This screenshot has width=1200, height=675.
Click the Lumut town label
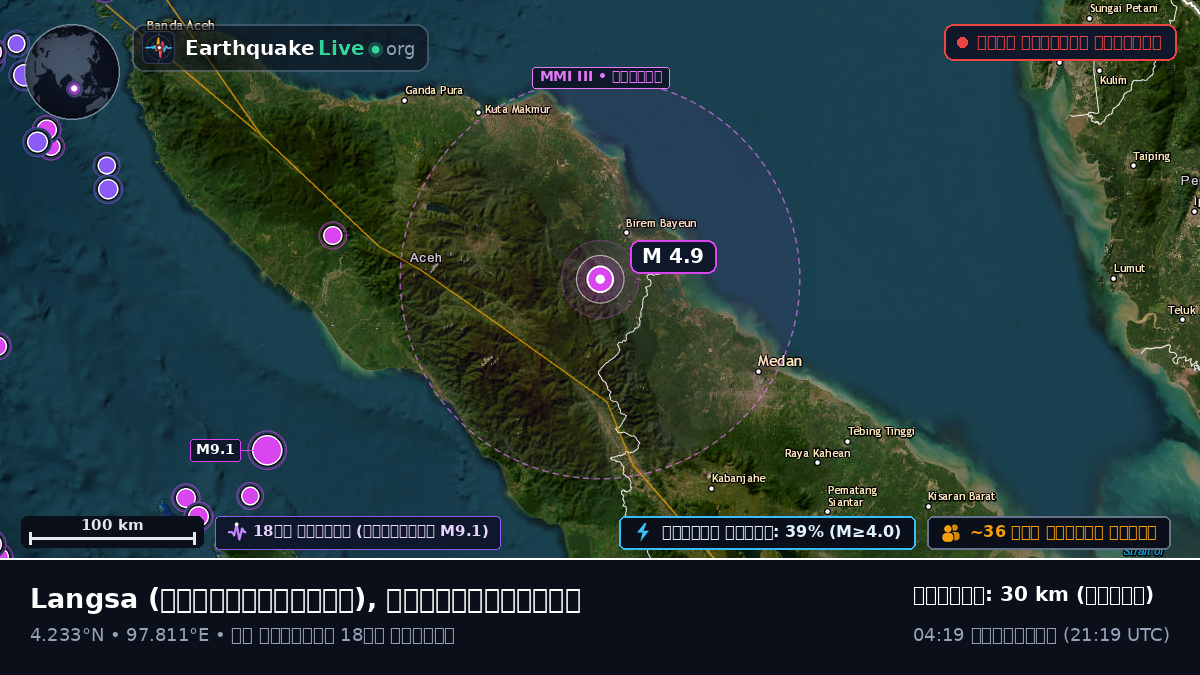(x=1129, y=268)
